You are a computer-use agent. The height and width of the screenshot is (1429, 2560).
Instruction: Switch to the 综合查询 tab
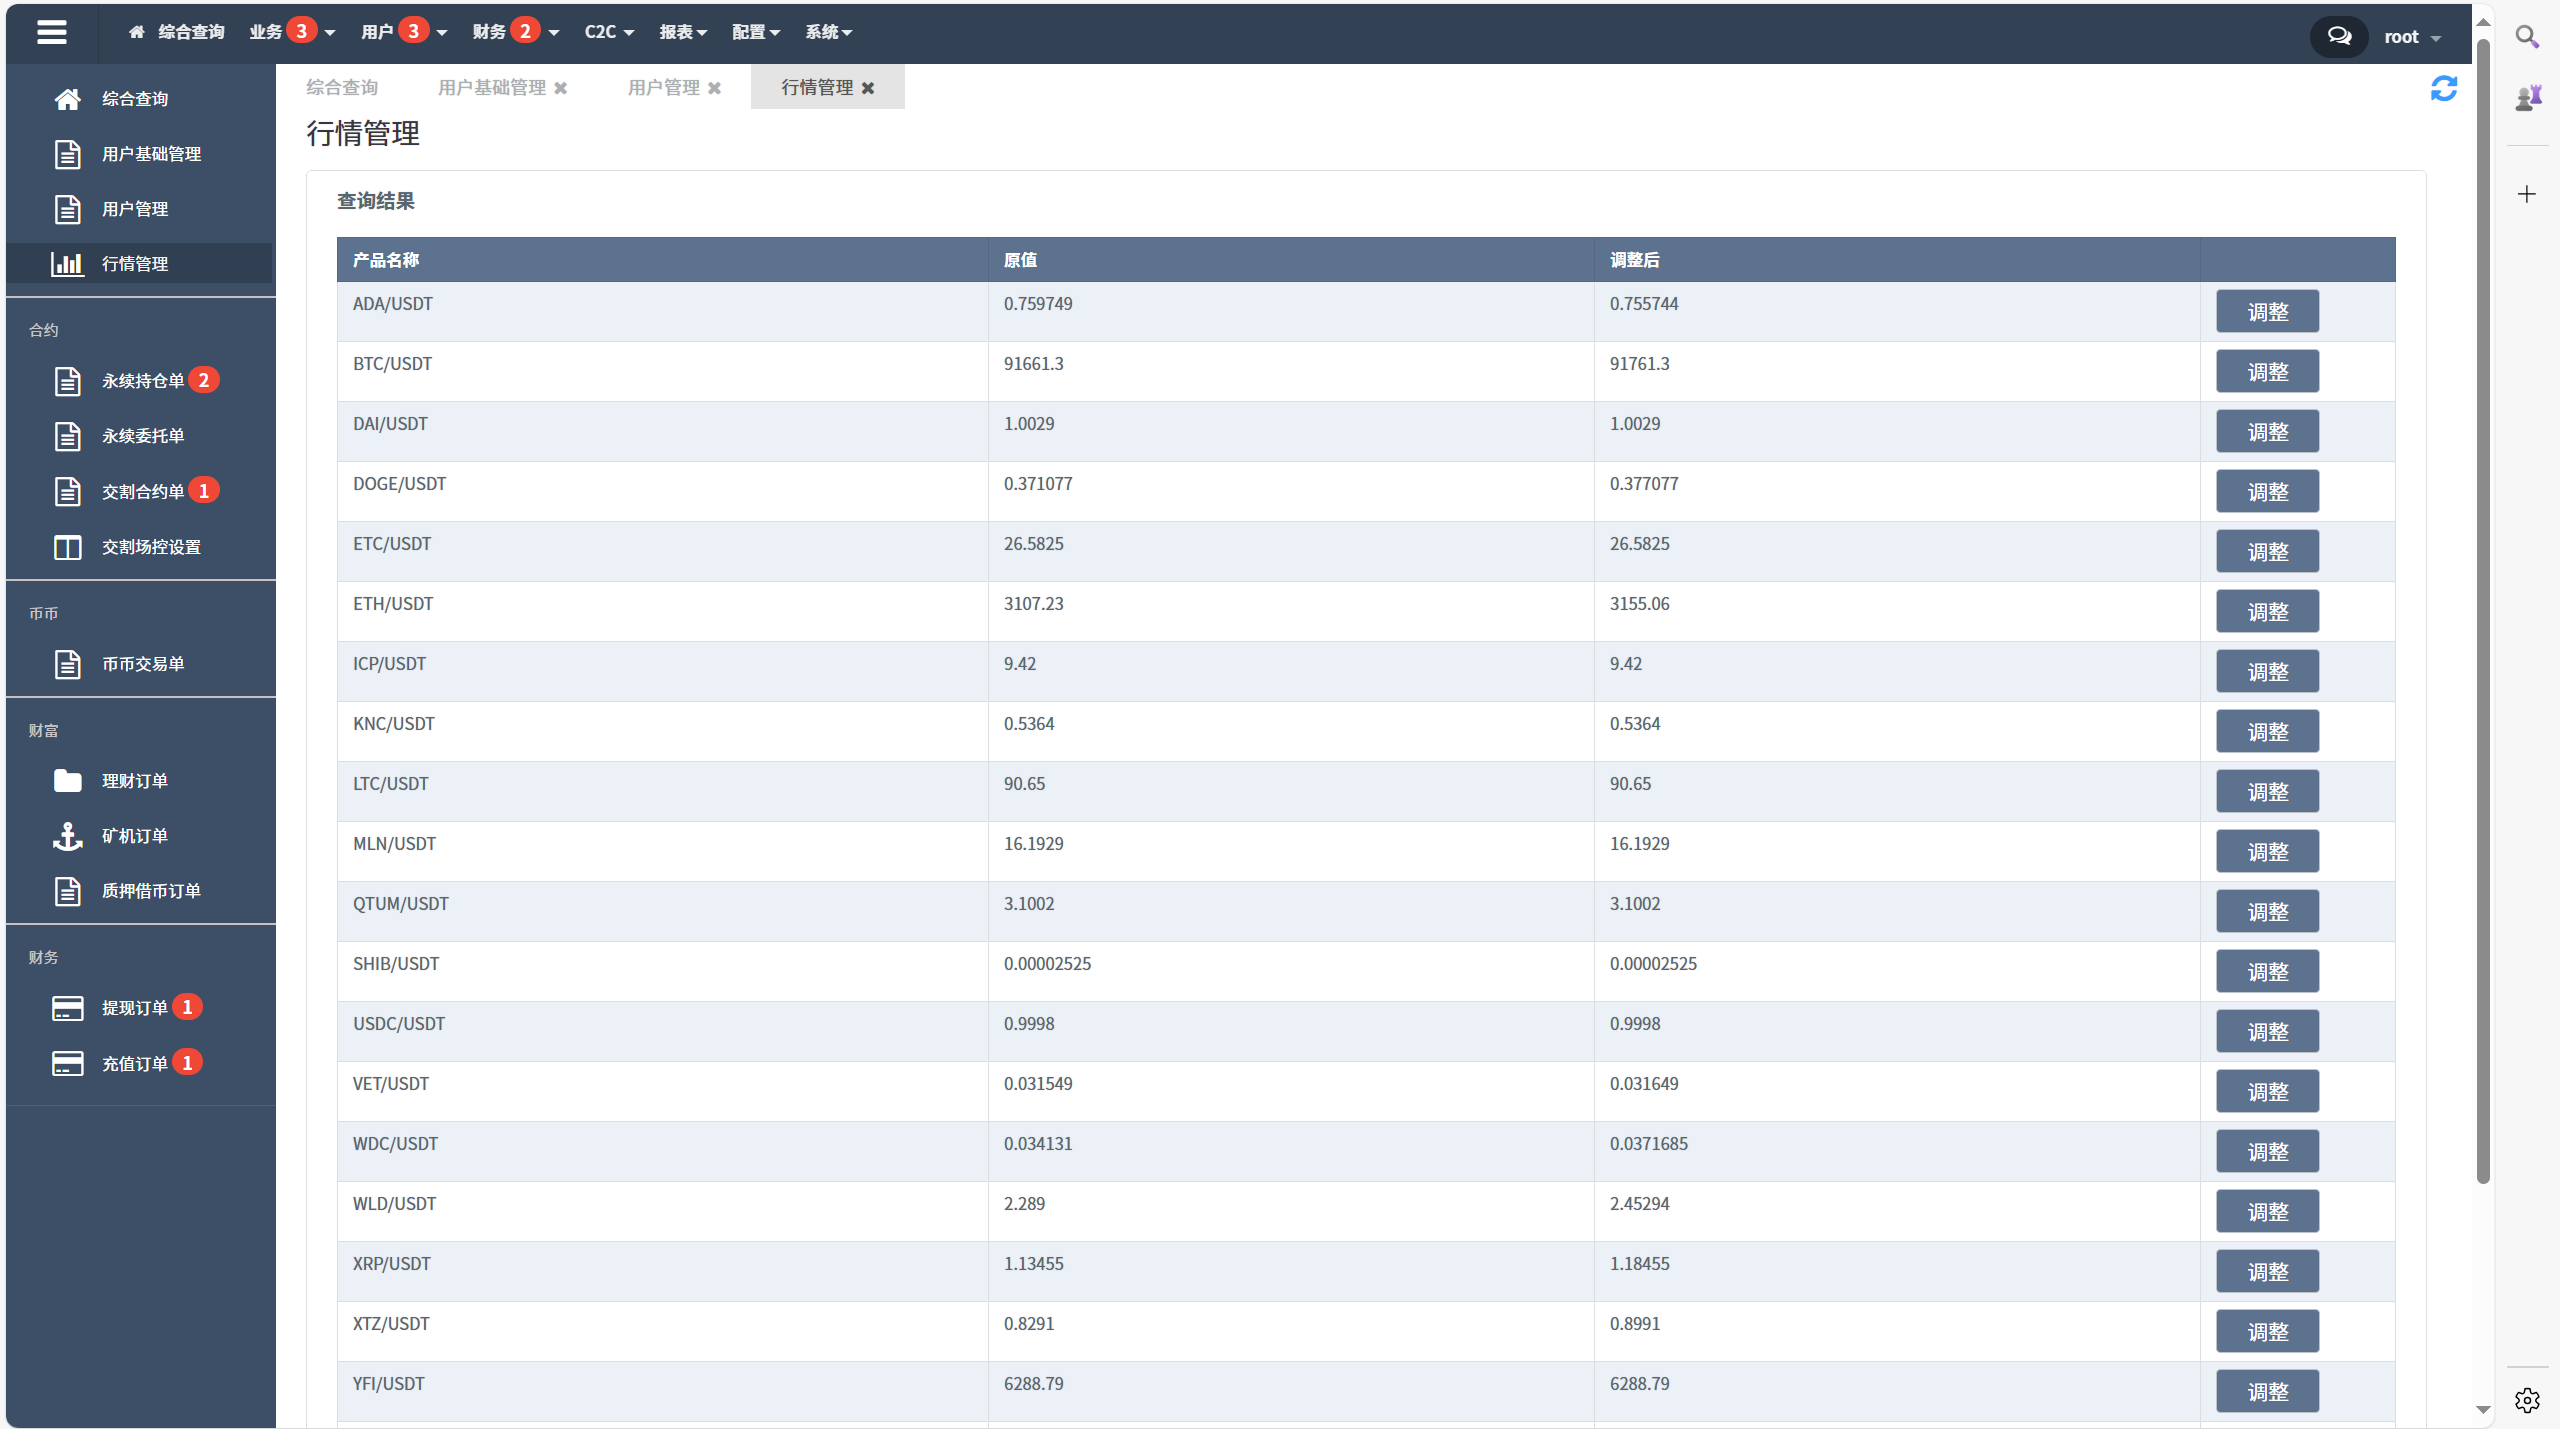pyautogui.click(x=342, y=88)
